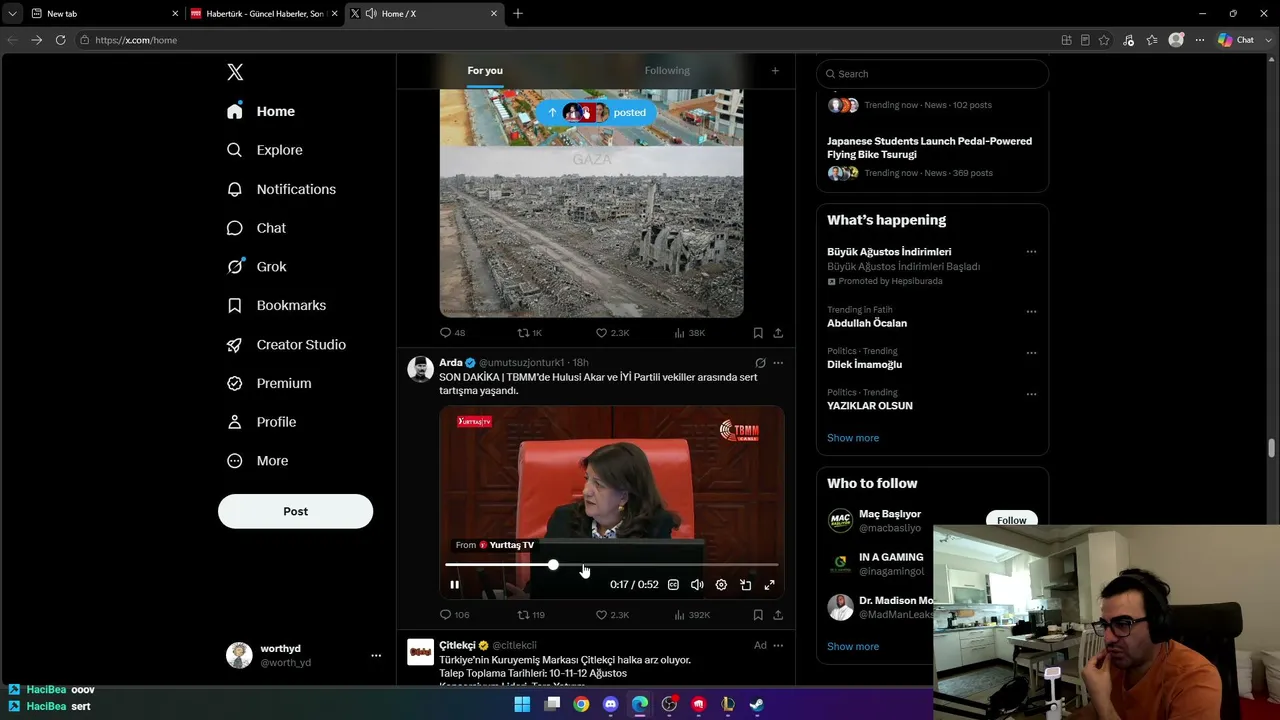Open Chat in the X sidebar
Viewport: 1280px width, 720px height.
tap(257, 228)
